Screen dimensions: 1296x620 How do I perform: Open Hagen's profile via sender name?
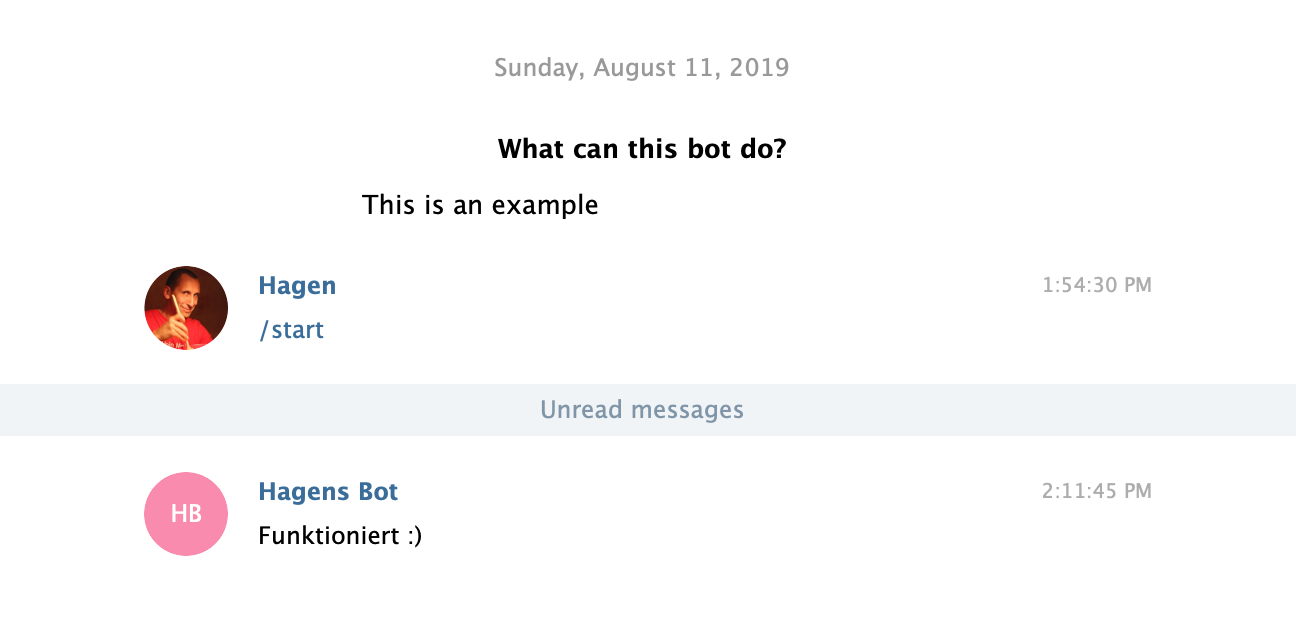(x=297, y=286)
